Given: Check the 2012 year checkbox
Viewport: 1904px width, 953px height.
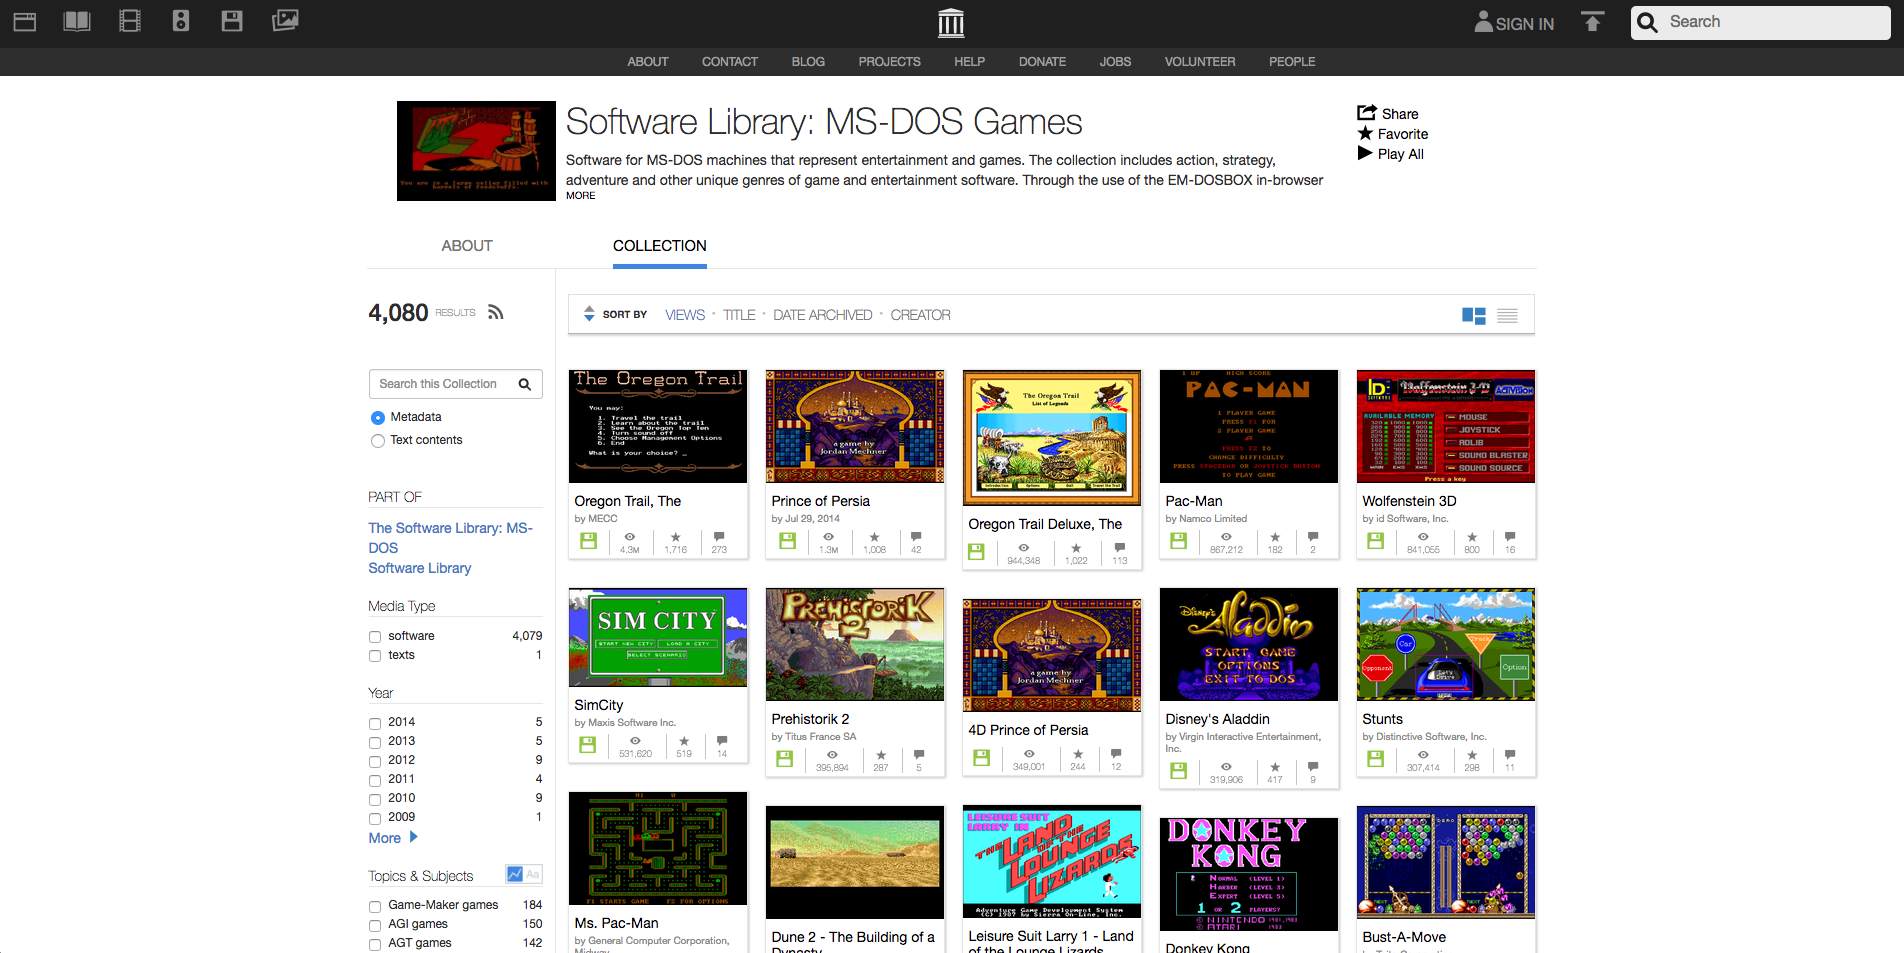Looking at the screenshot, I should (375, 761).
